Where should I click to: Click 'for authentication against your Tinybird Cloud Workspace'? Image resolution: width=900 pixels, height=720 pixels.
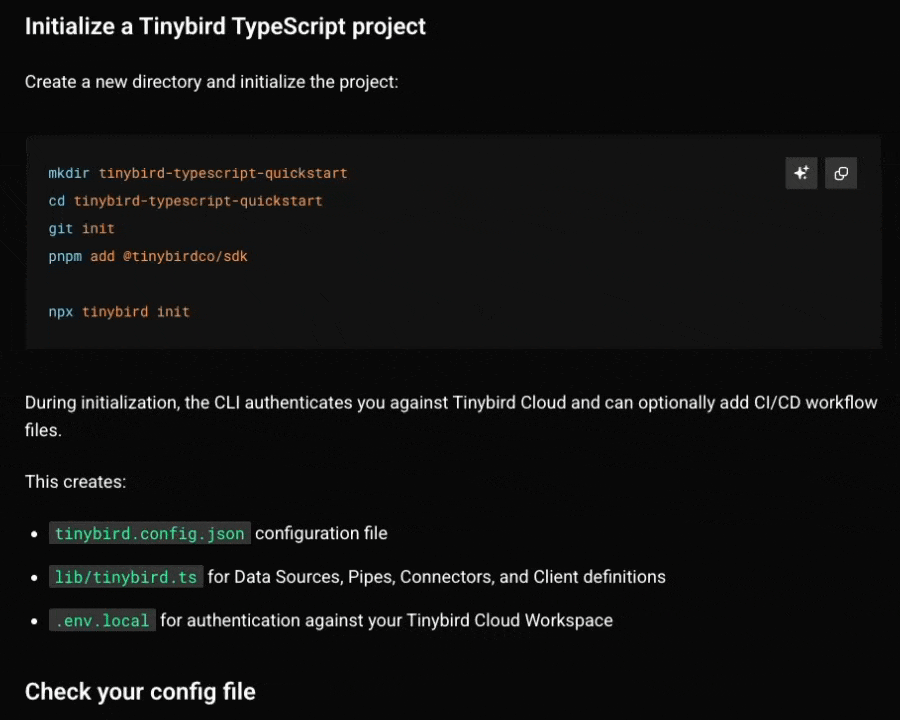386,621
